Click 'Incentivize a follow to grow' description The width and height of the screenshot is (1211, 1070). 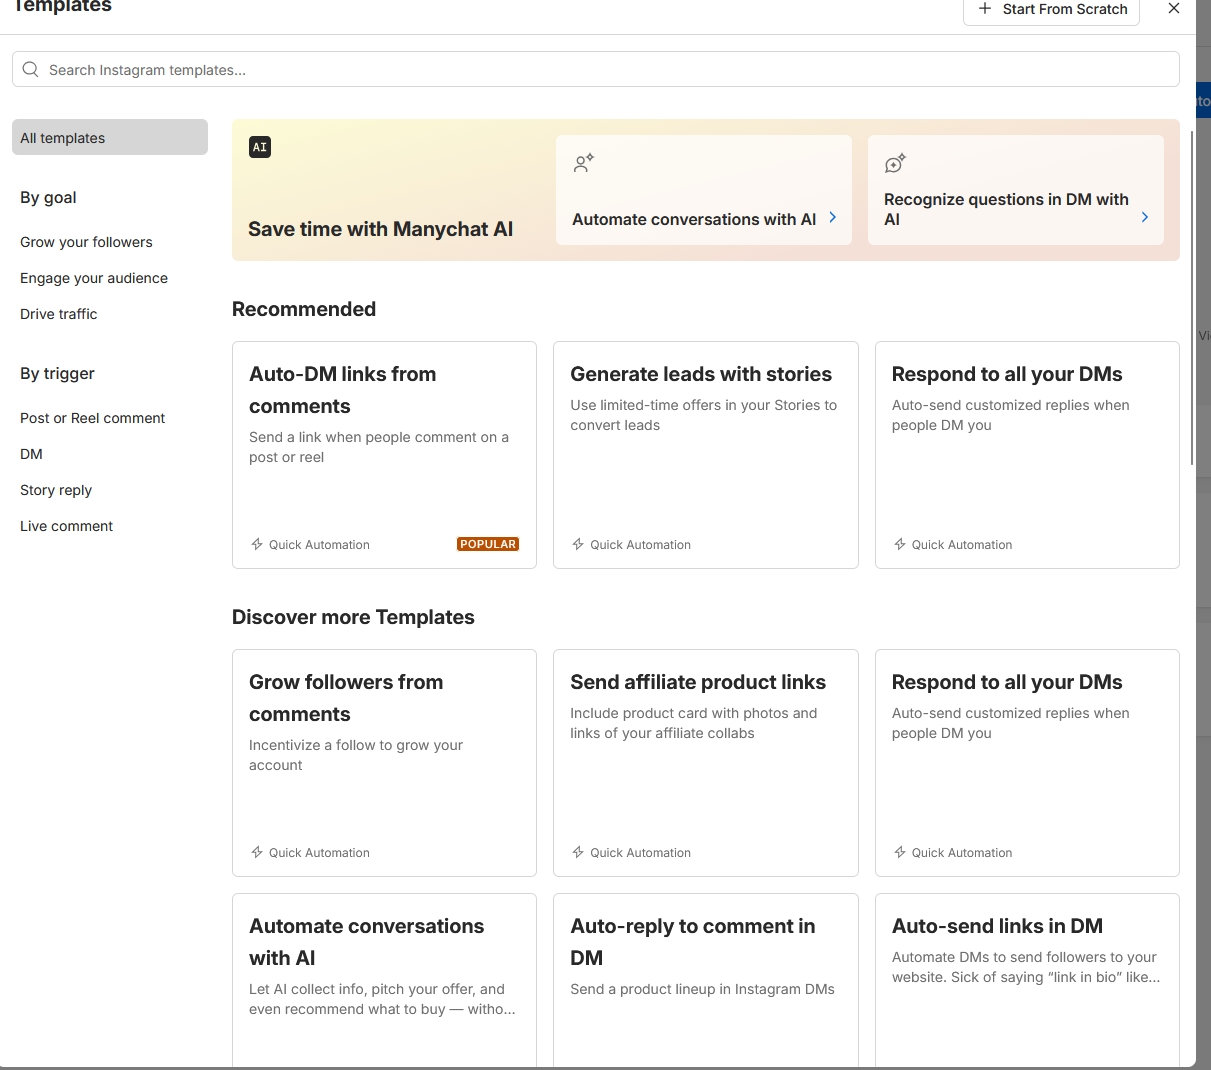coord(356,755)
